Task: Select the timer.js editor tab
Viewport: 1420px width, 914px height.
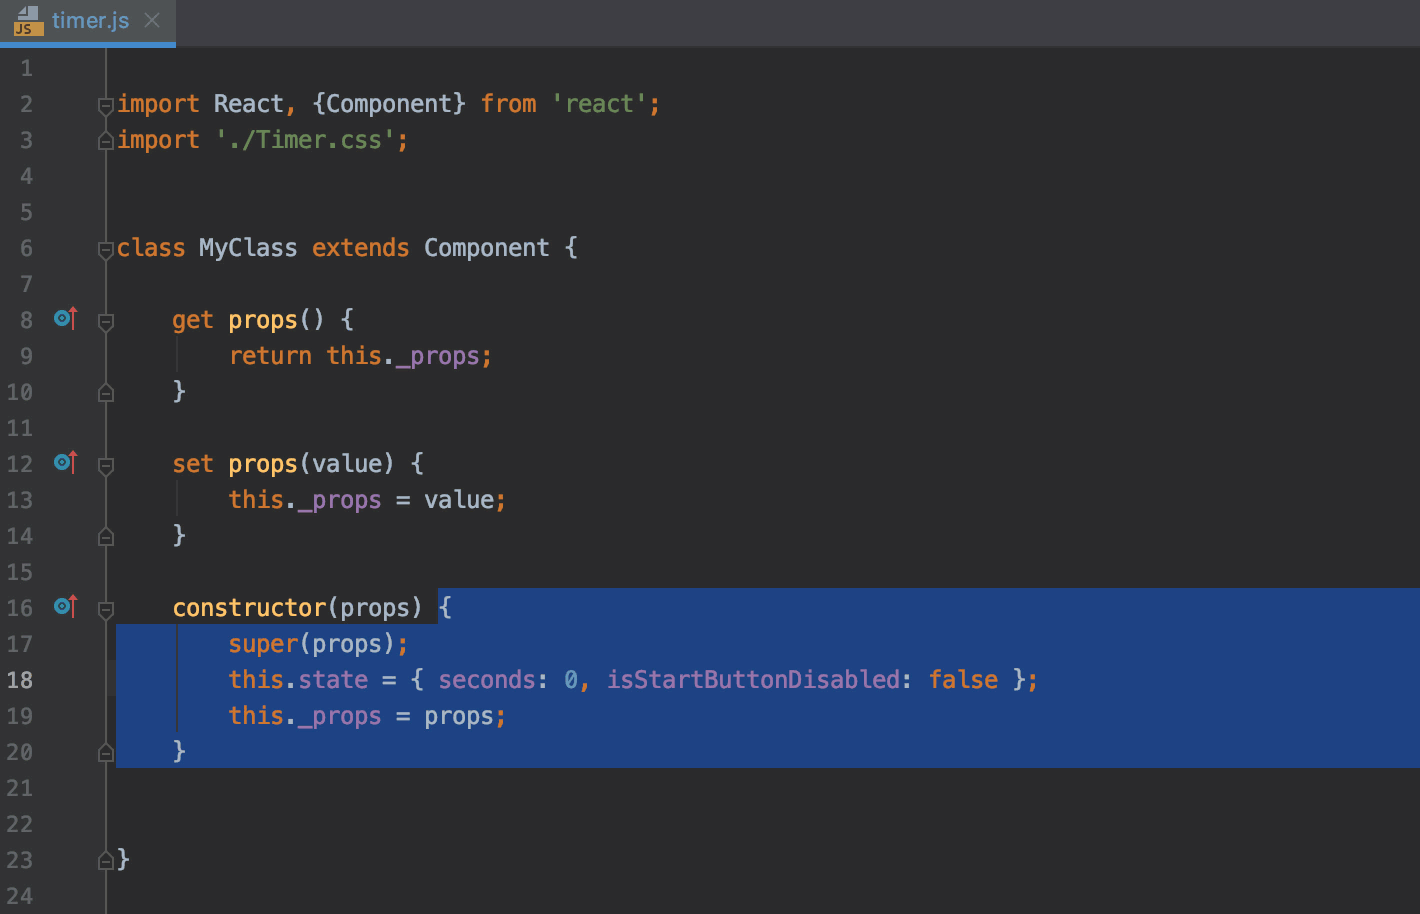Action: click(90, 20)
